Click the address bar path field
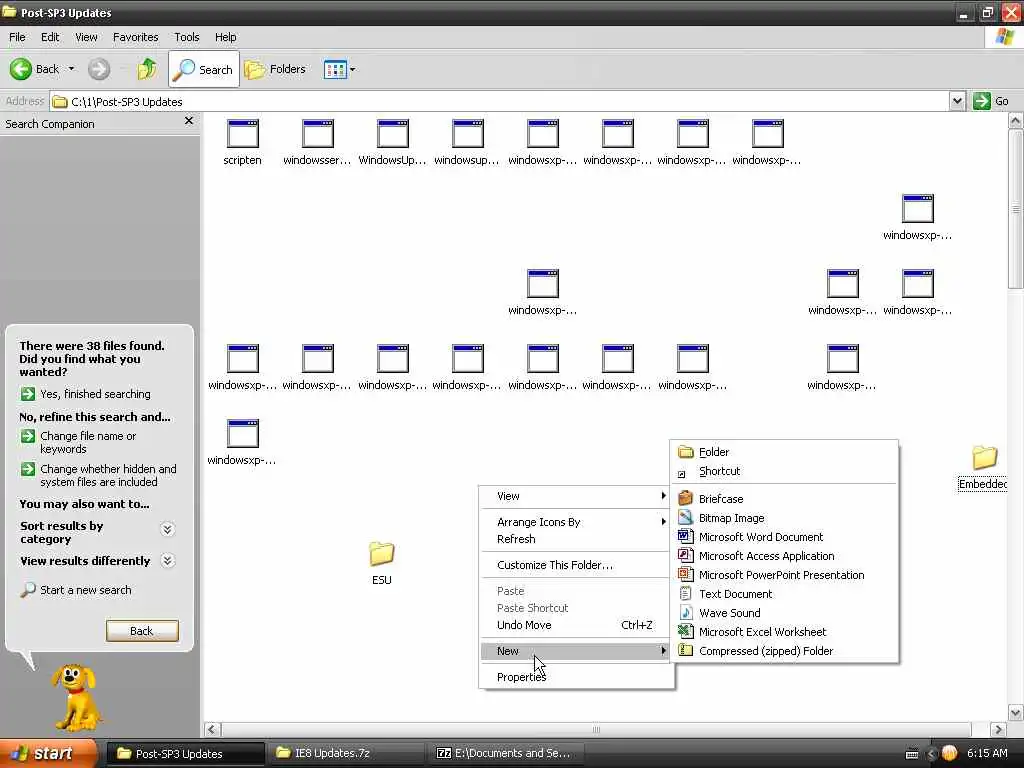The image size is (1024, 768). [x=500, y=101]
